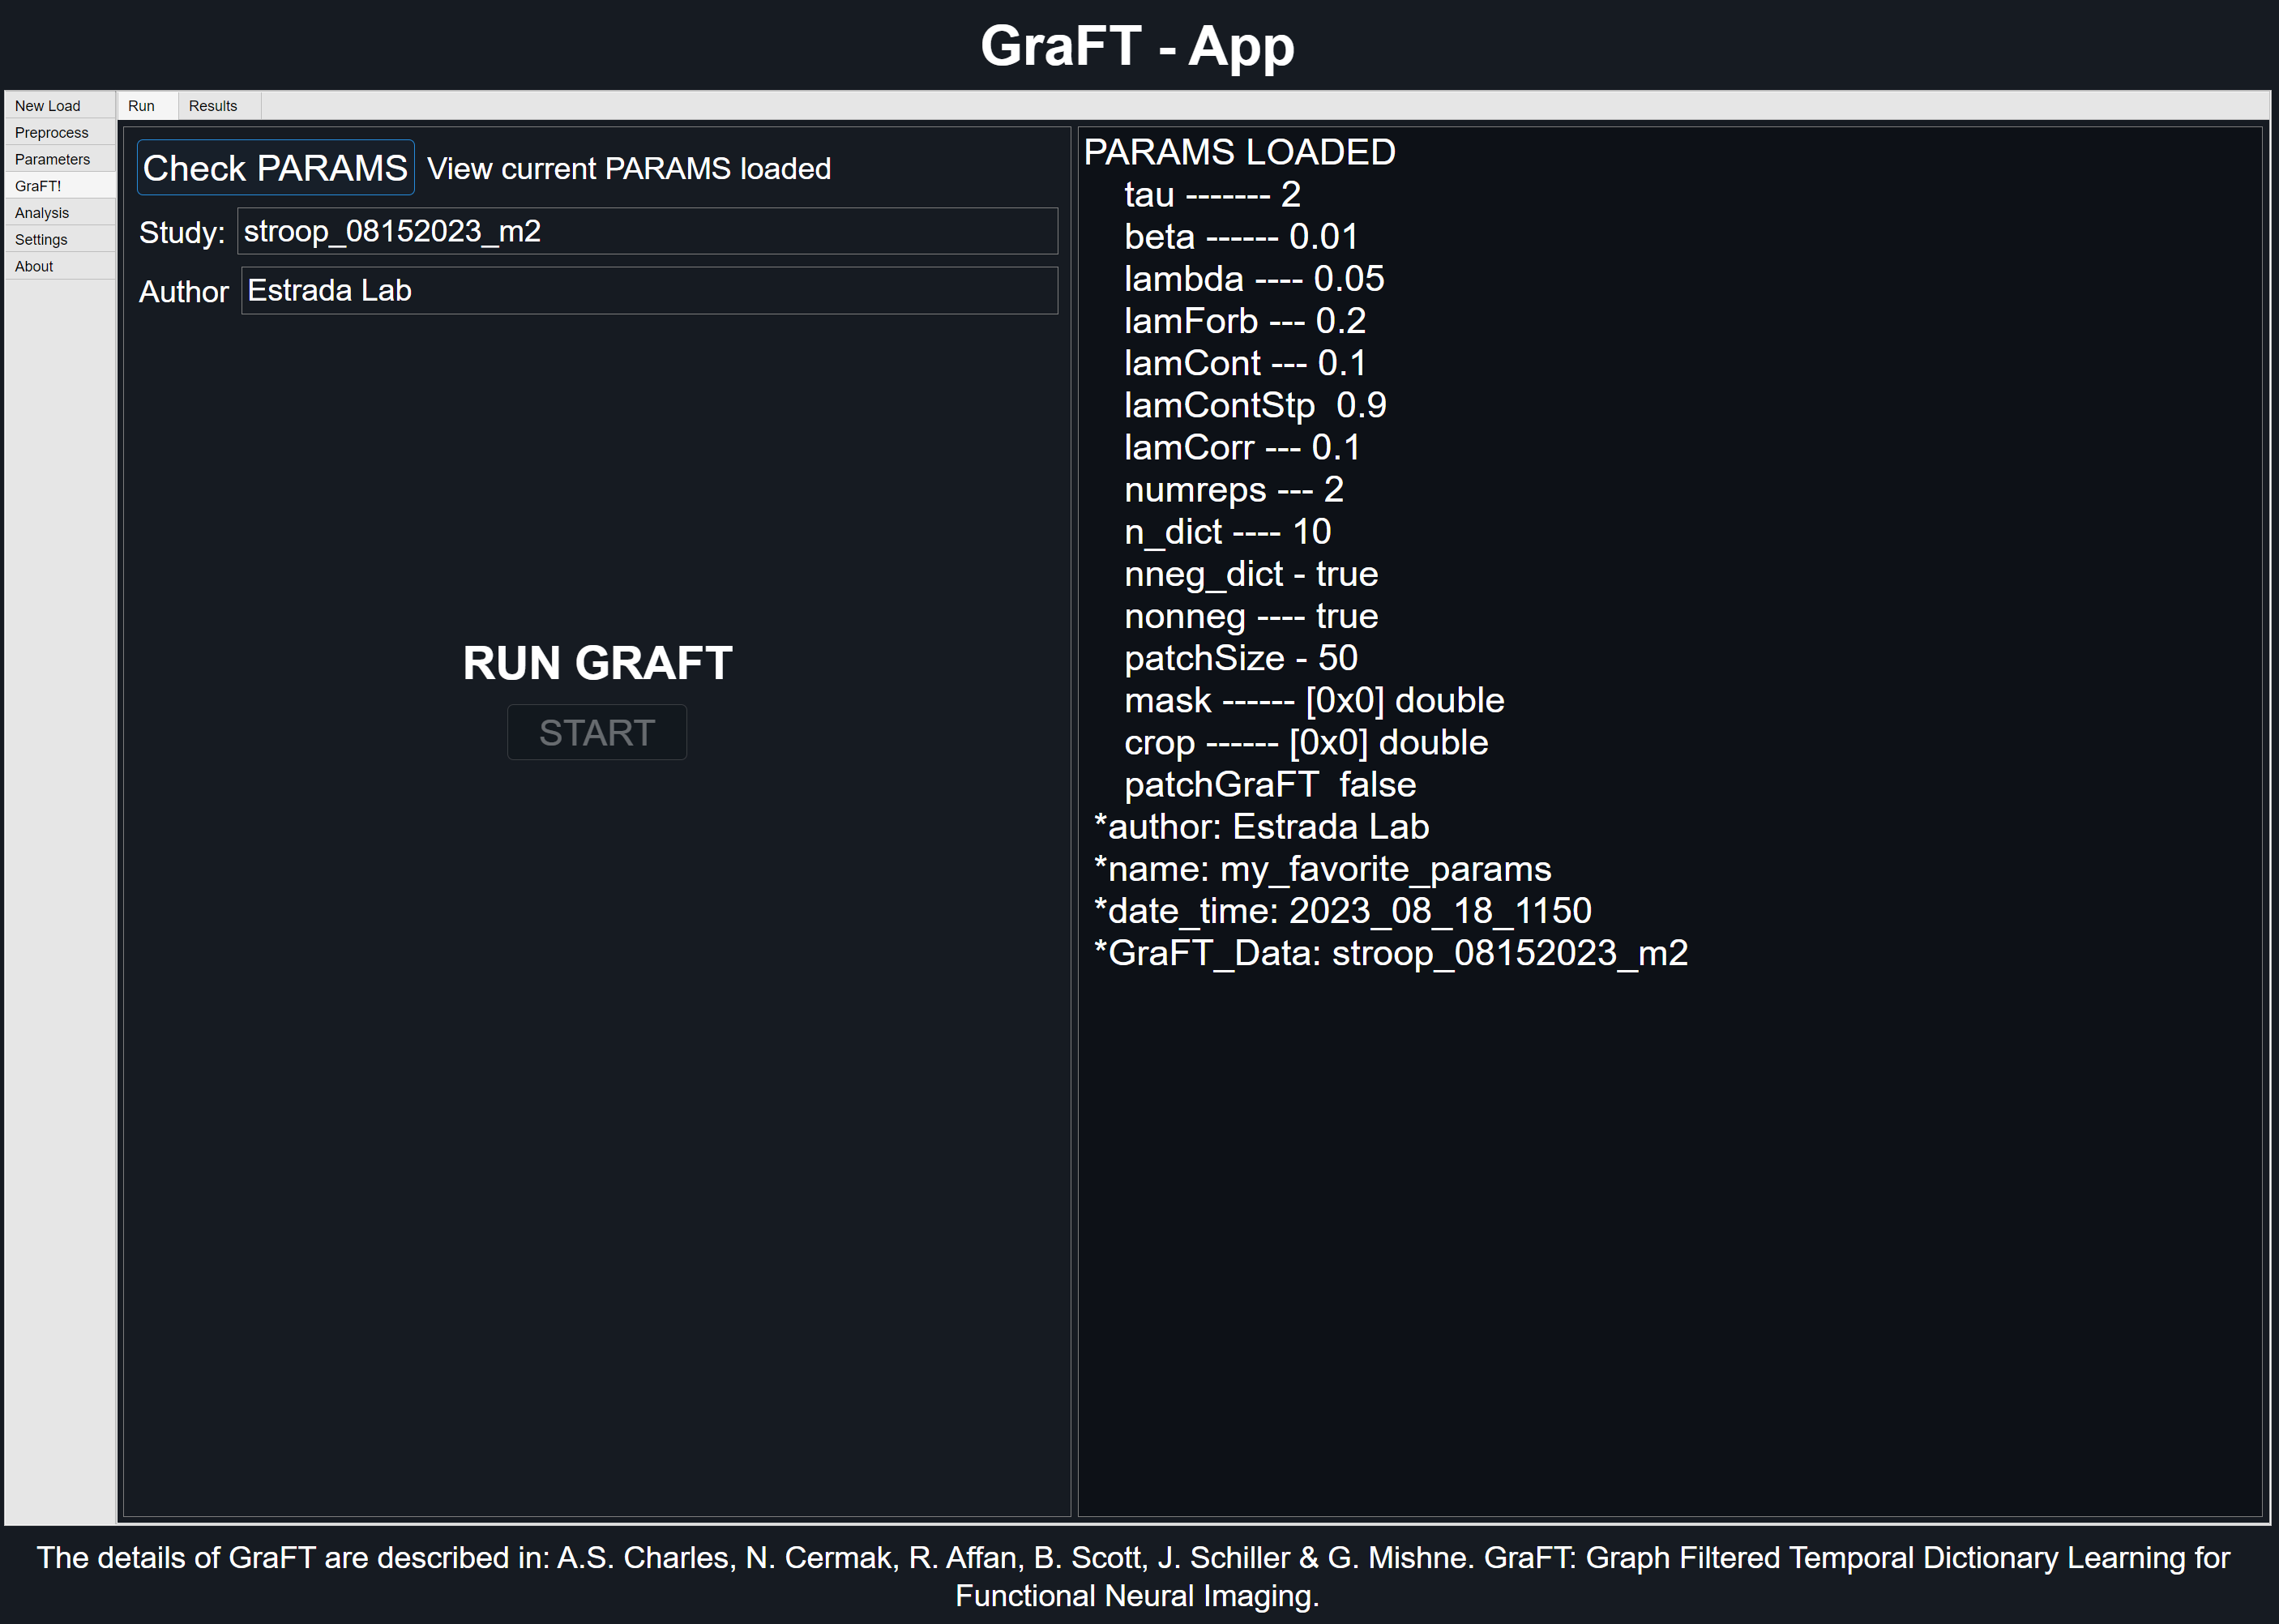
Task: Click the Check PARAMS button
Action: 276,170
